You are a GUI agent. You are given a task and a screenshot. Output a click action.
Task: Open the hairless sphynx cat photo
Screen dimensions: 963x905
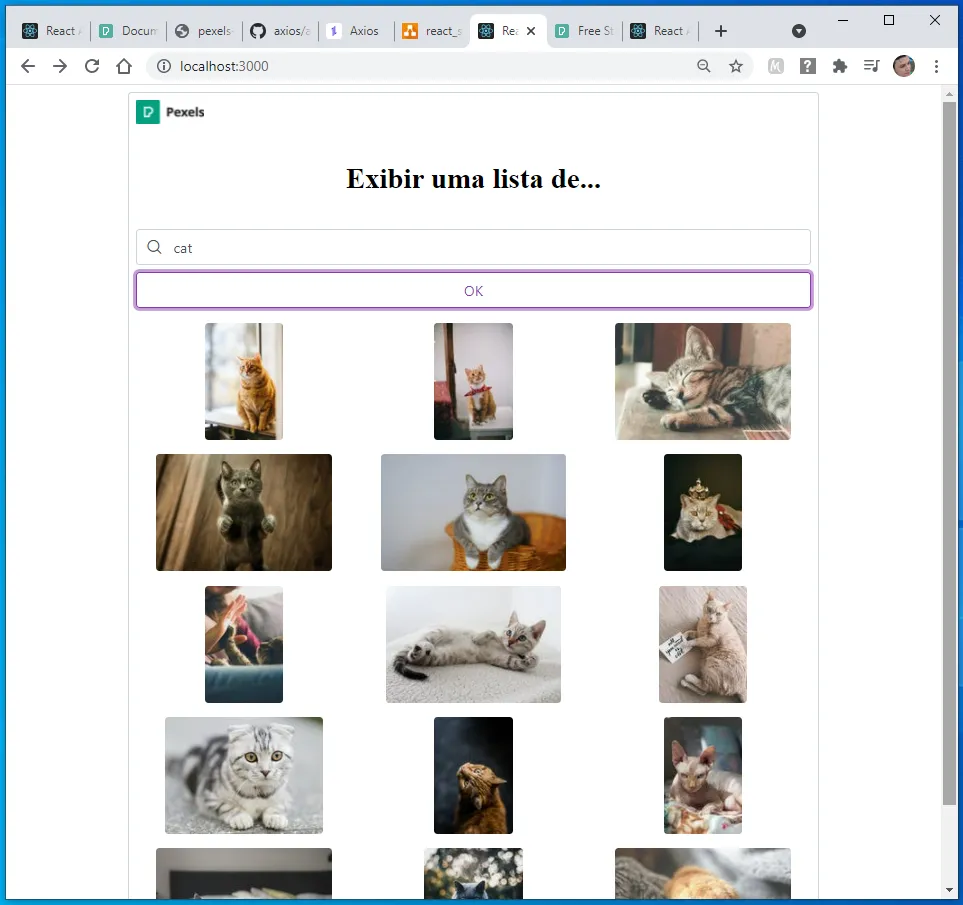pyautogui.click(x=703, y=775)
